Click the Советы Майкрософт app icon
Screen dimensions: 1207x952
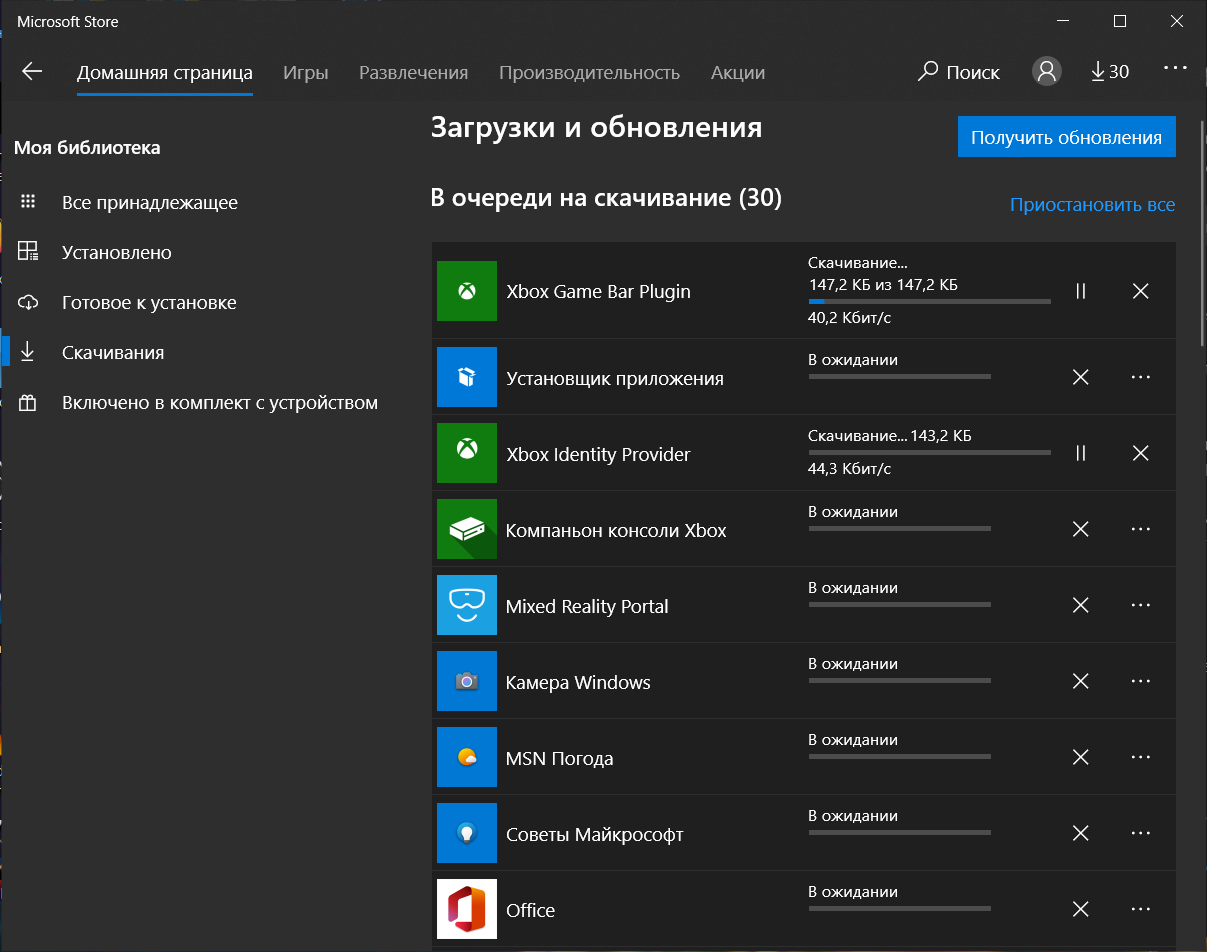467,833
